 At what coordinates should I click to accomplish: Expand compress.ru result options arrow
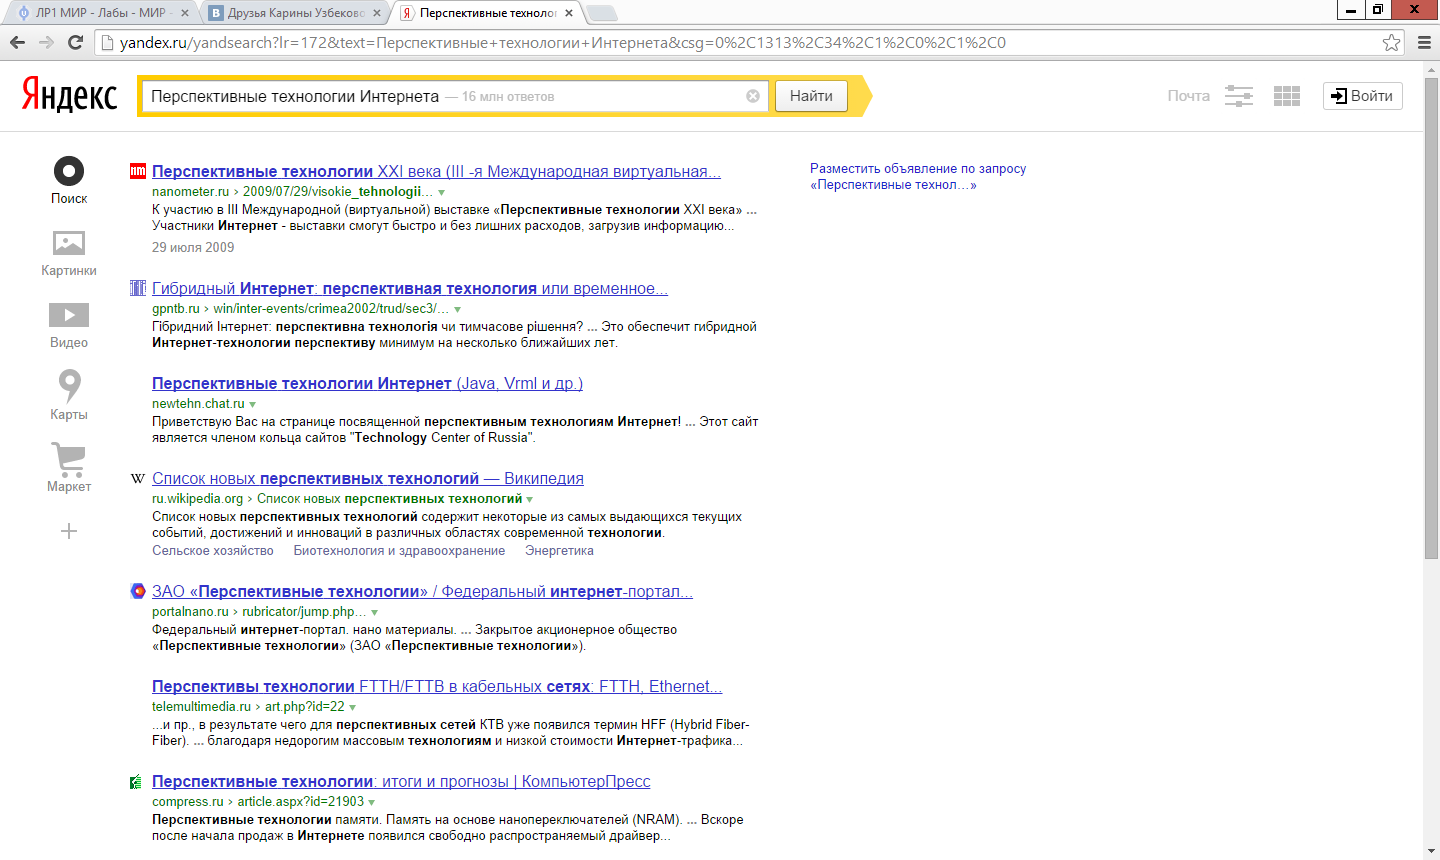[x=372, y=802]
